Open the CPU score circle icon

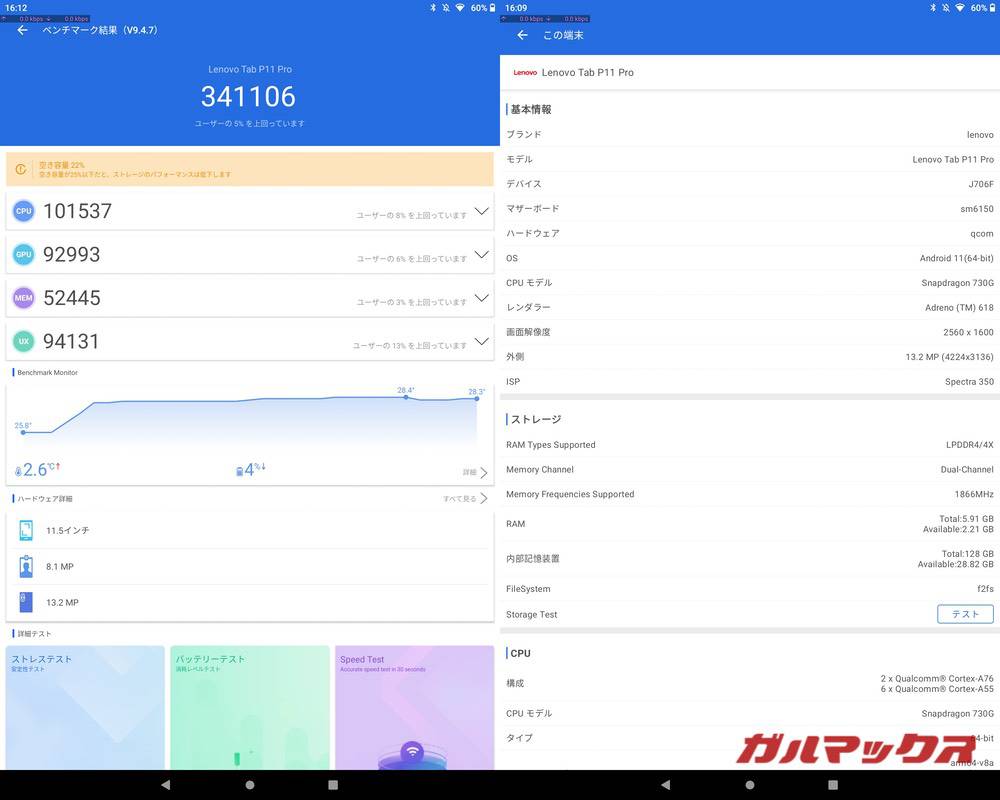pyautogui.click(x=23, y=210)
